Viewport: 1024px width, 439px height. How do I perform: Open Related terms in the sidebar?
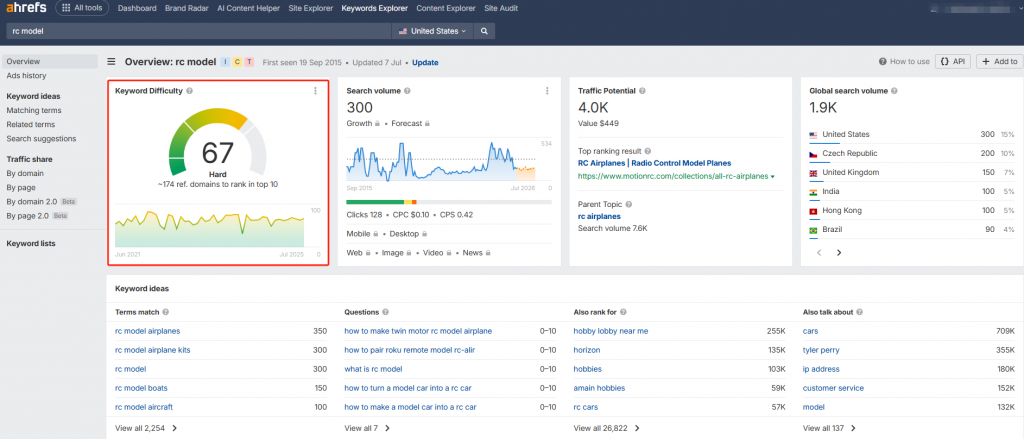pyautogui.click(x=31, y=124)
